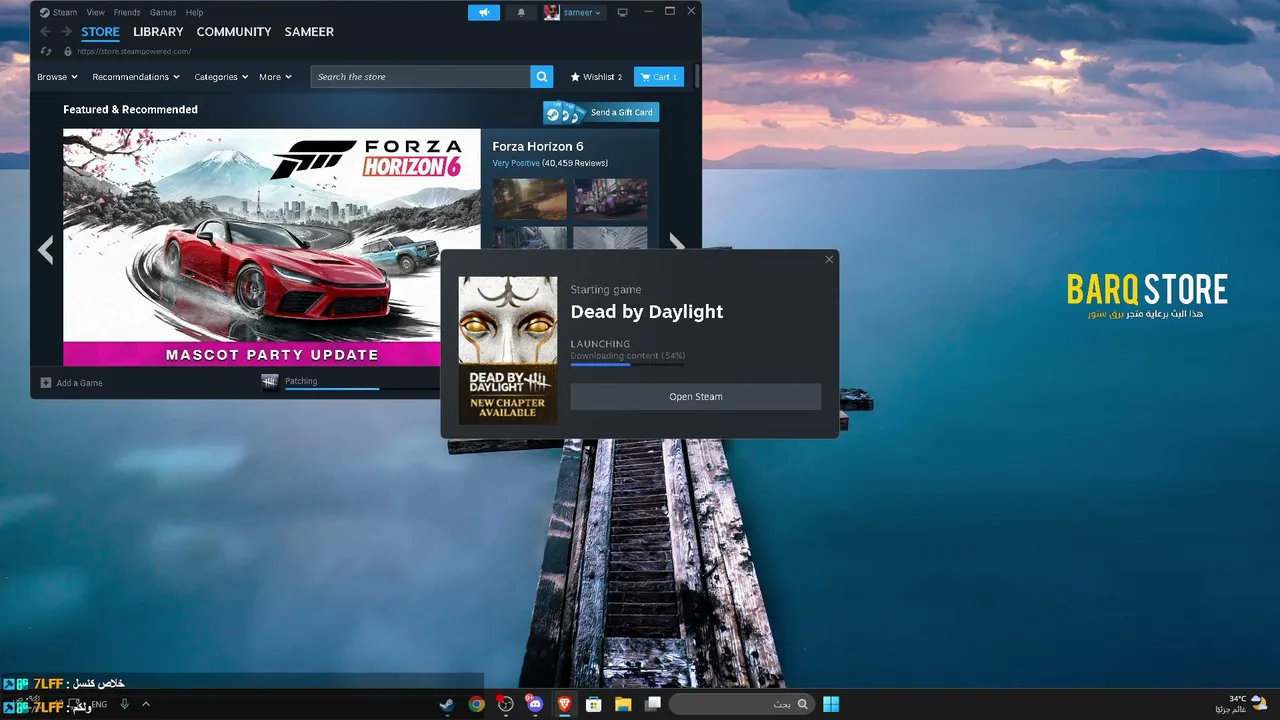This screenshot has height=720, width=1280.
Task: Click the Patching status label
Action: coord(301,381)
